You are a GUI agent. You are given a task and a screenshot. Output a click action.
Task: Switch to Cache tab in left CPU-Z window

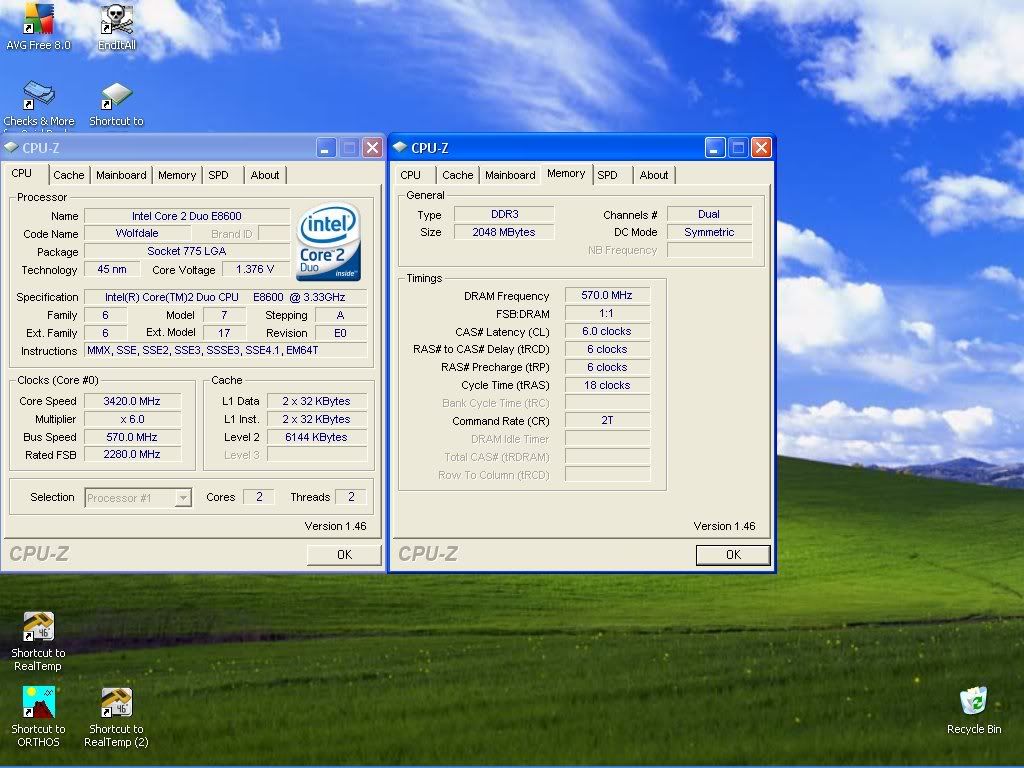pos(69,175)
